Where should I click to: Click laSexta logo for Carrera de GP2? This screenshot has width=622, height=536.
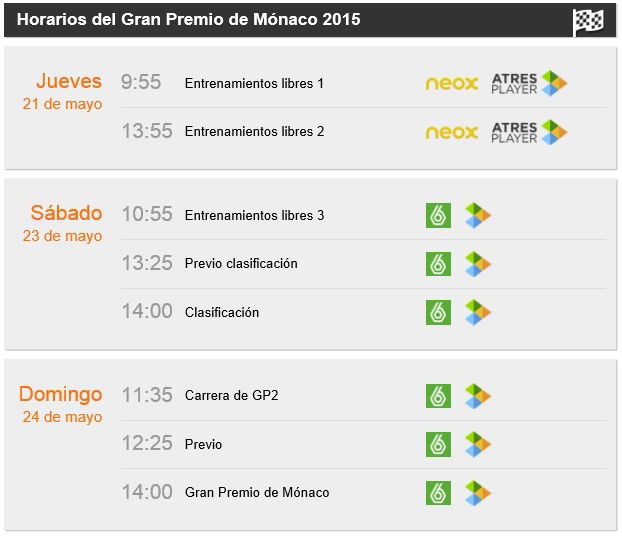(438, 396)
